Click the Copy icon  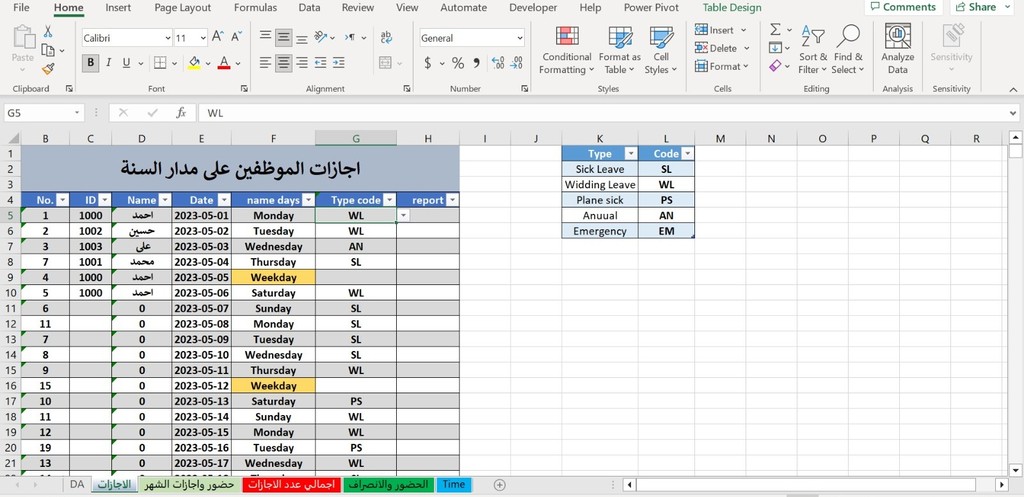[x=48, y=50]
